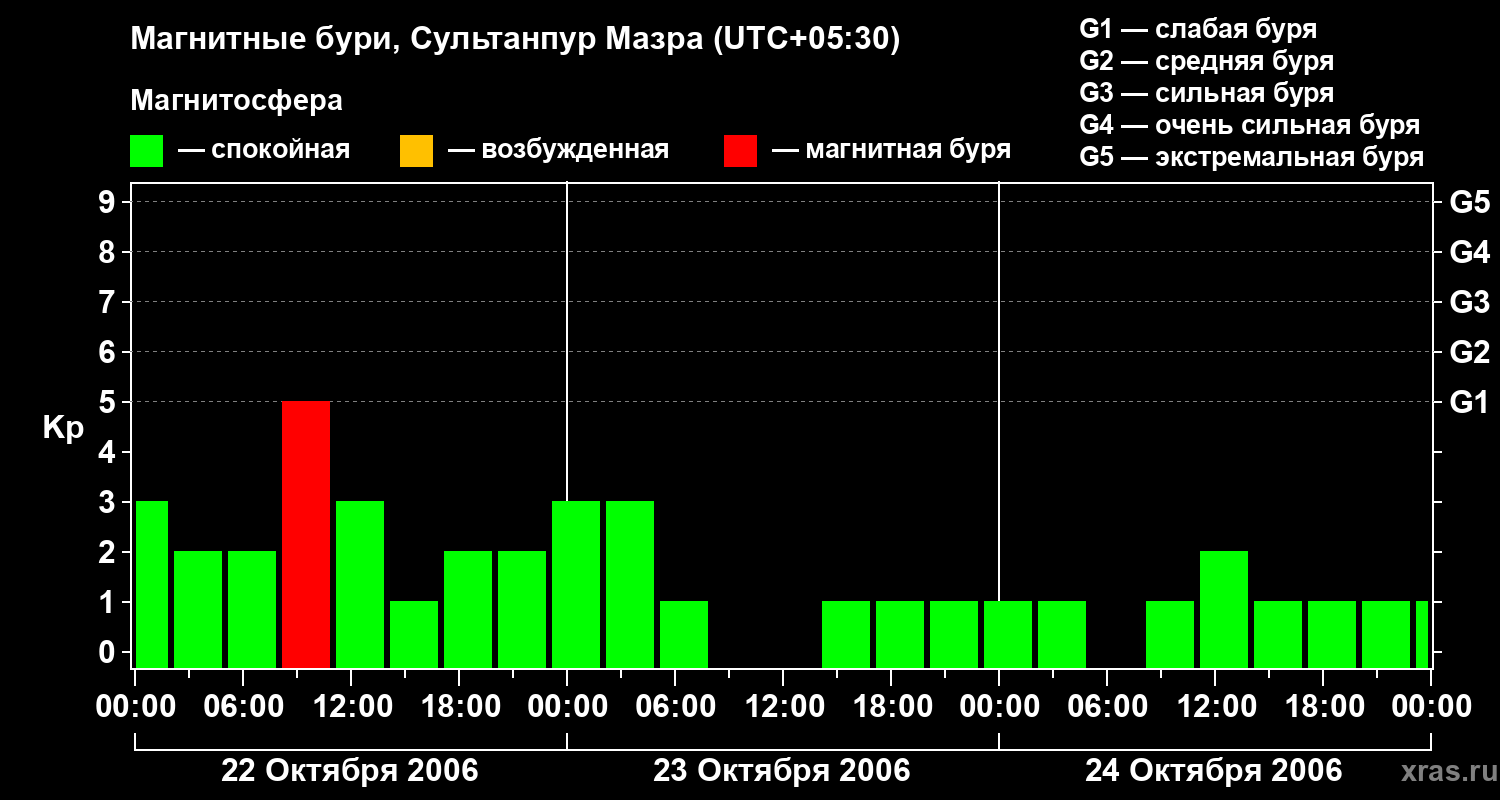
Task: Click the red 'магнитная буря' legend swatch
Action: click(740, 151)
